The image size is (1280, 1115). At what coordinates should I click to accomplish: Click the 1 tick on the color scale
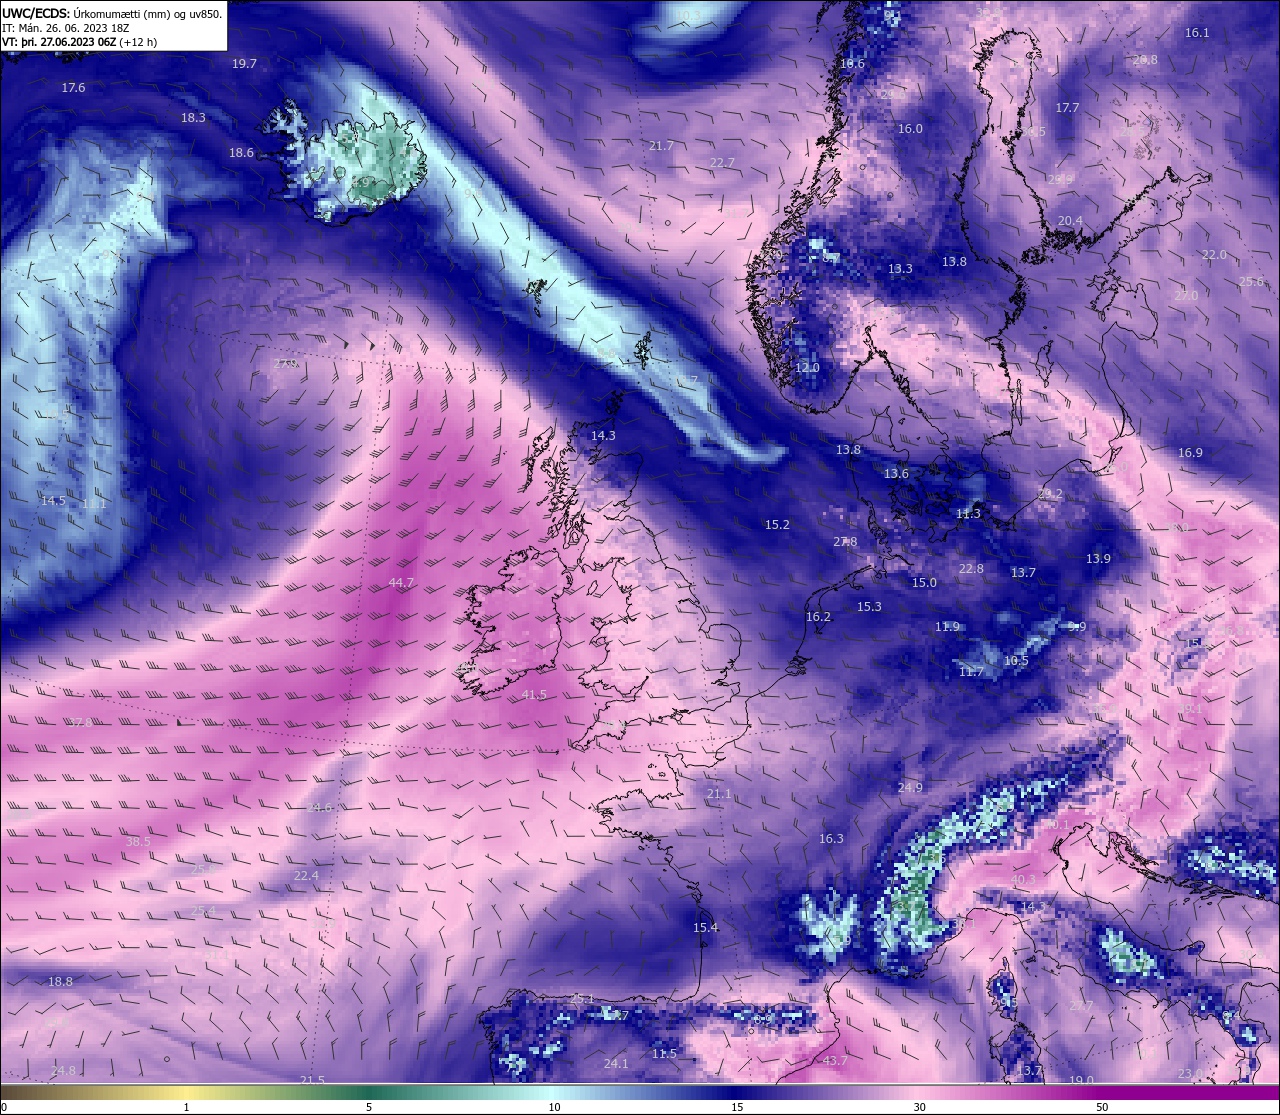coord(187,1107)
